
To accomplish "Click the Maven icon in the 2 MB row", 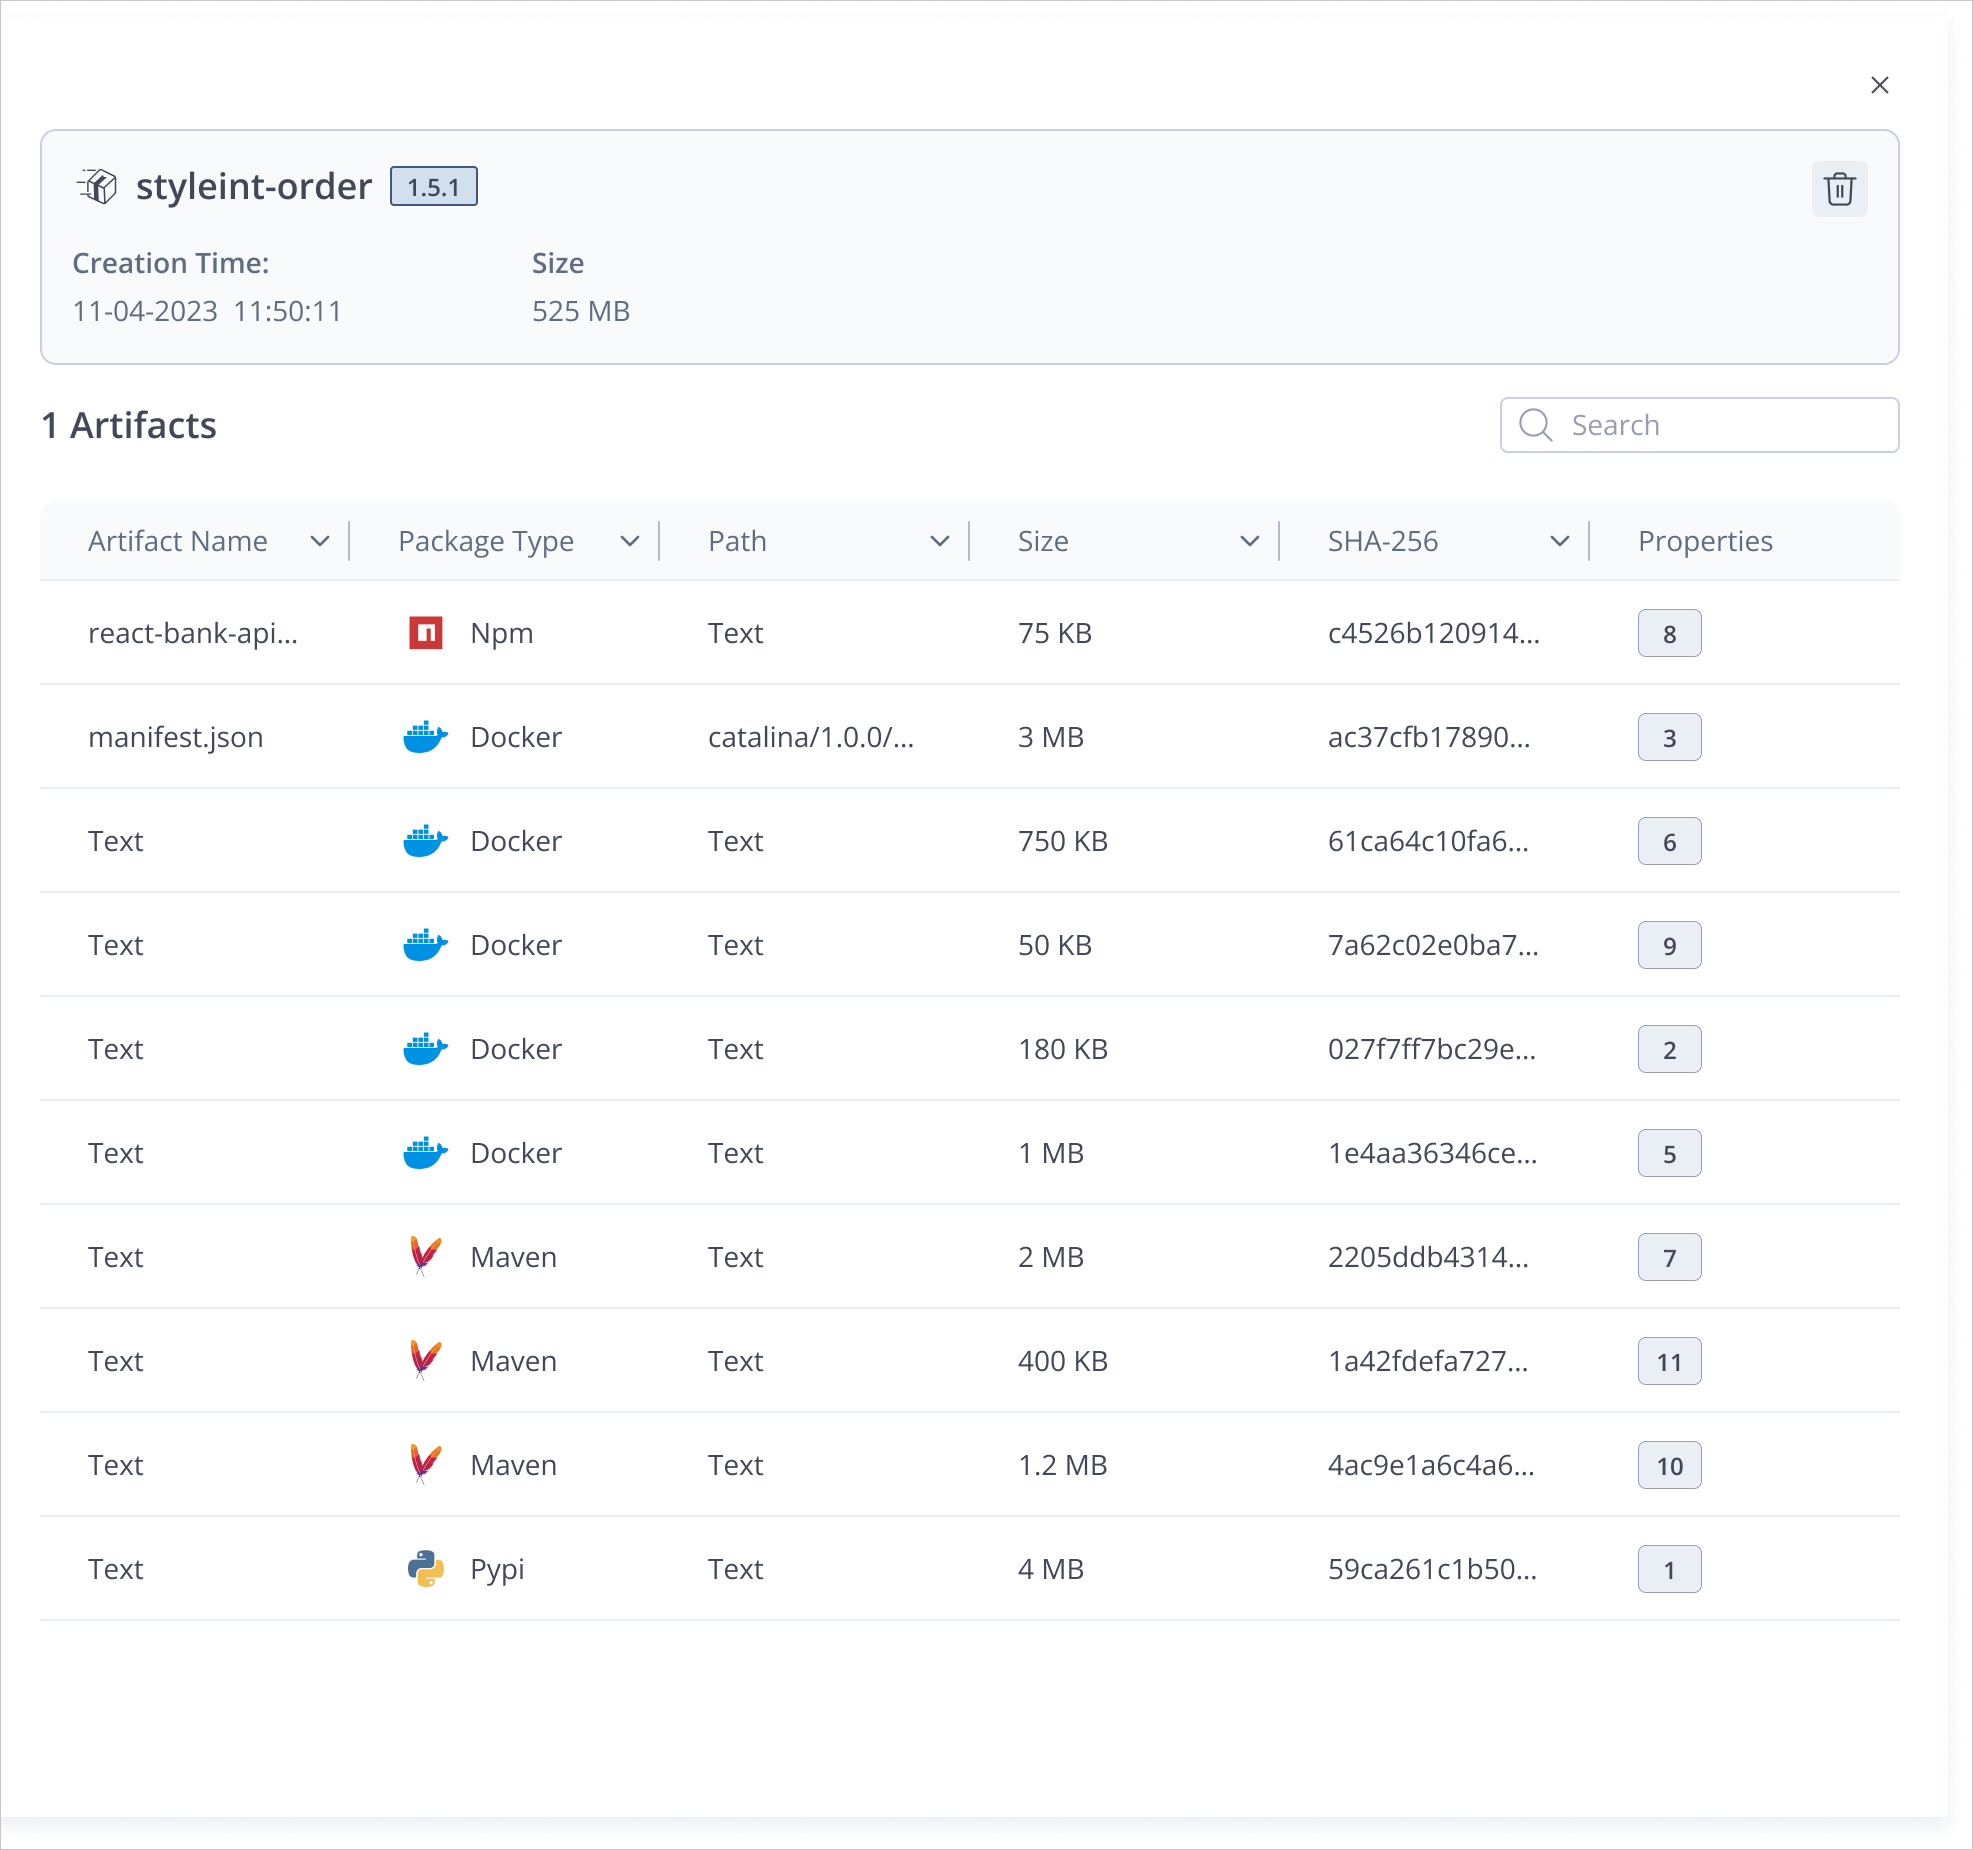I will (x=425, y=1257).
